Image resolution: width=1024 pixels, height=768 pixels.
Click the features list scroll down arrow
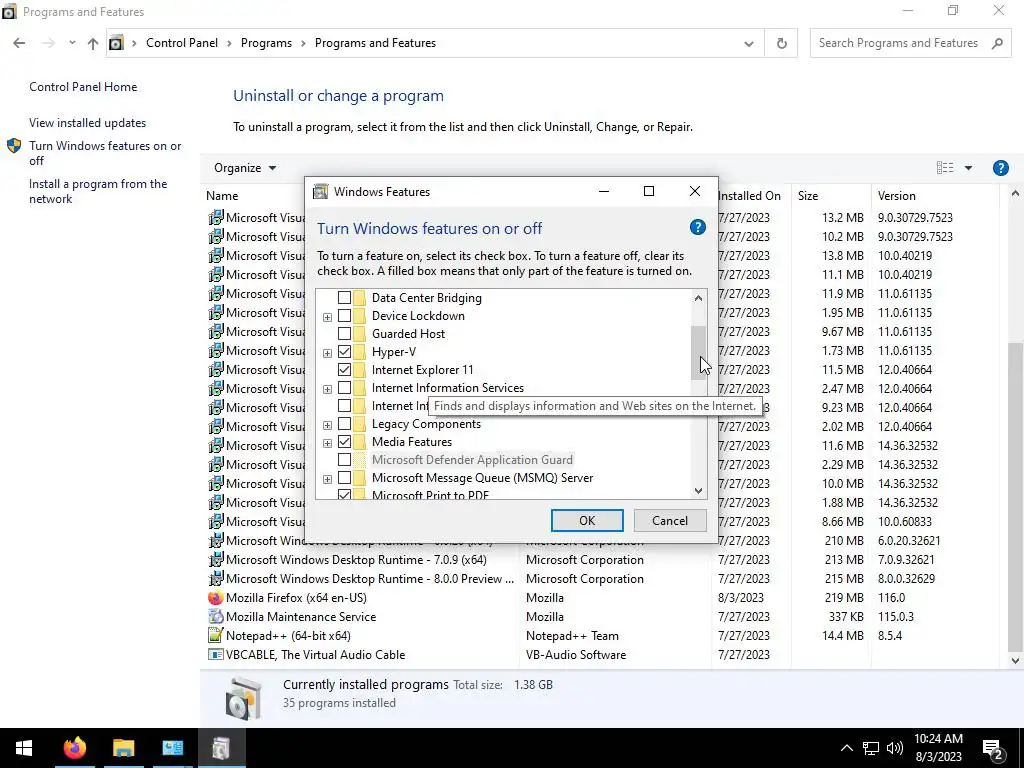tap(698, 491)
